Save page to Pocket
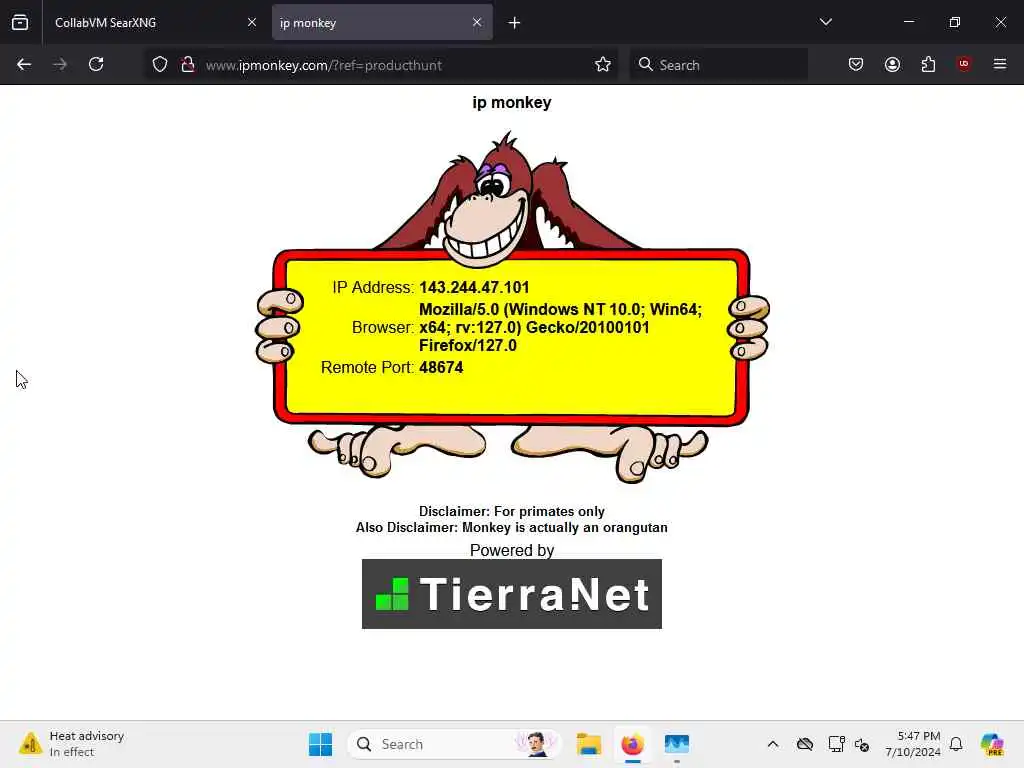This screenshot has height=768, width=1024. [x=856, y=65]
